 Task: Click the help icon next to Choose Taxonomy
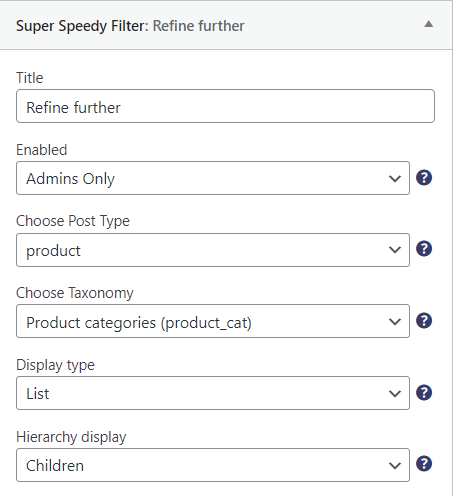pyautogui.click(x=424, y=321)
